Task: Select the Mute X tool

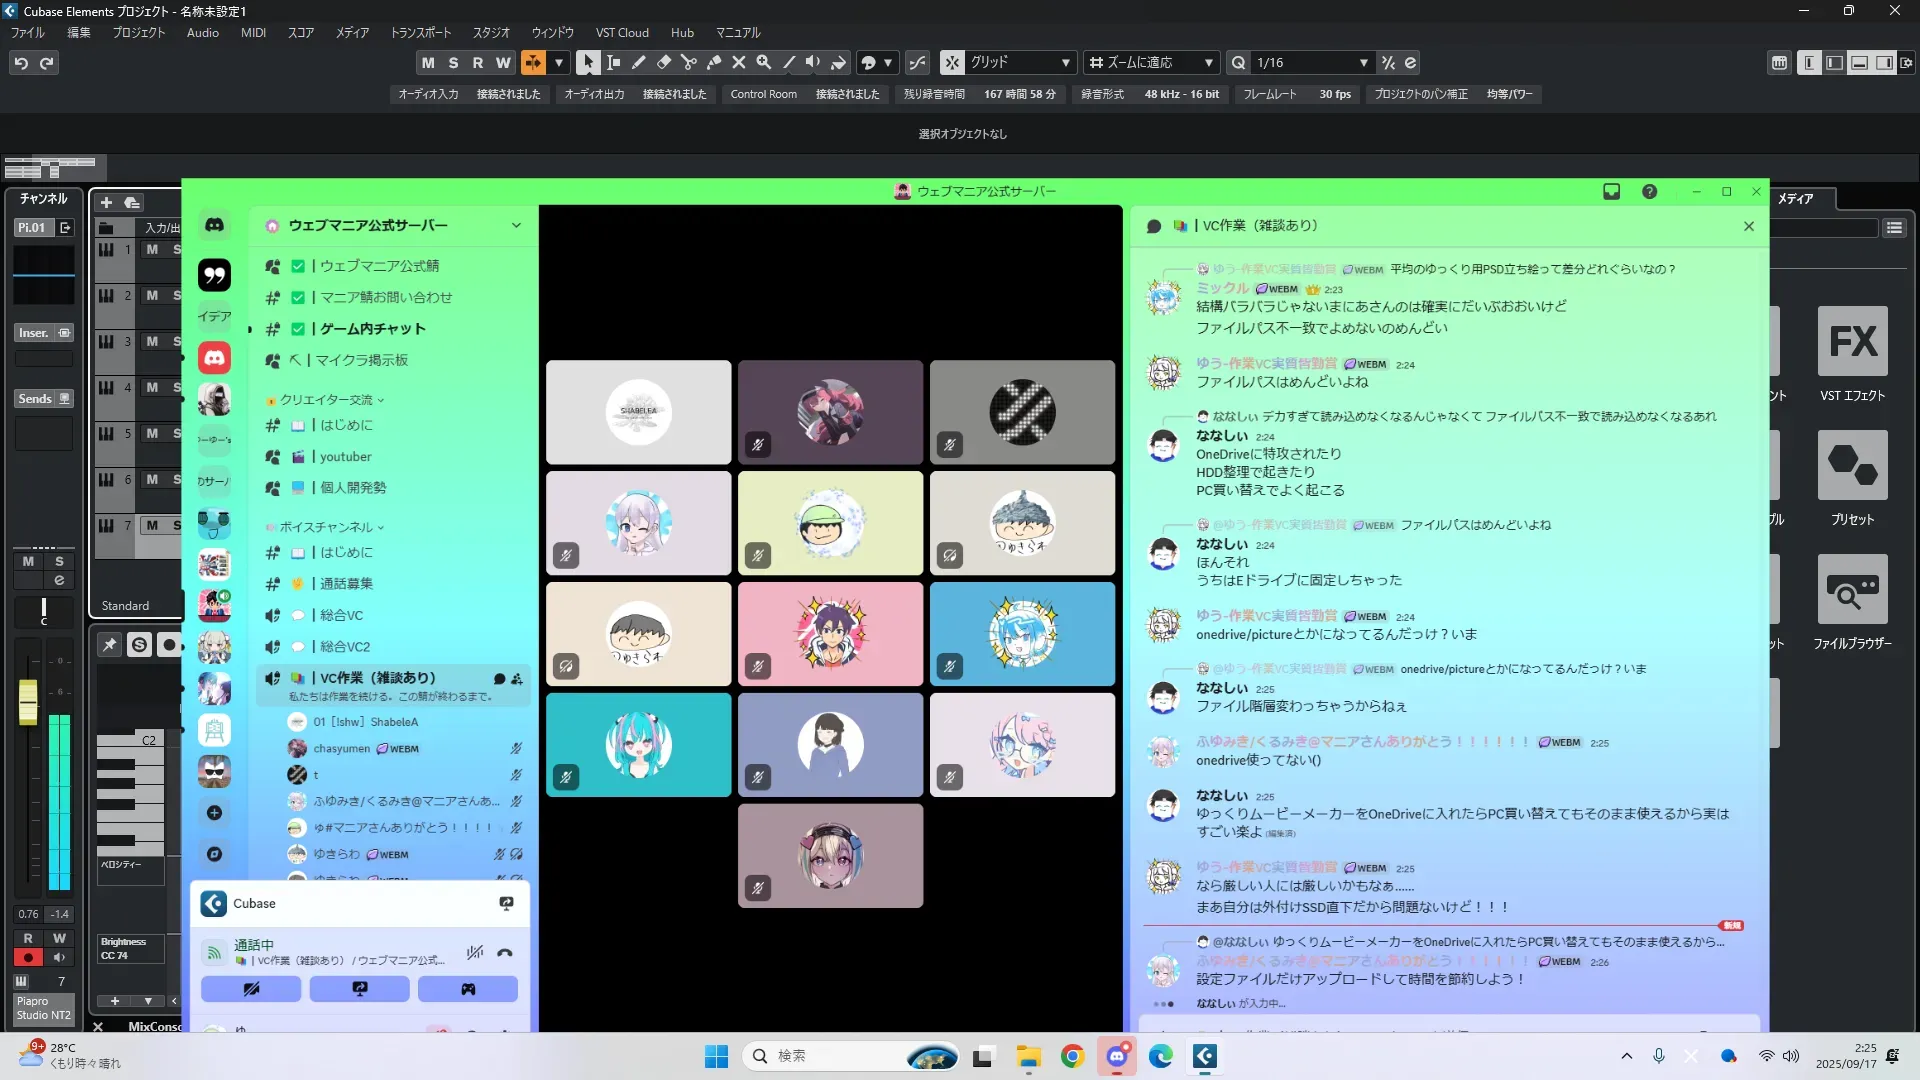Action: click(739, 63)
